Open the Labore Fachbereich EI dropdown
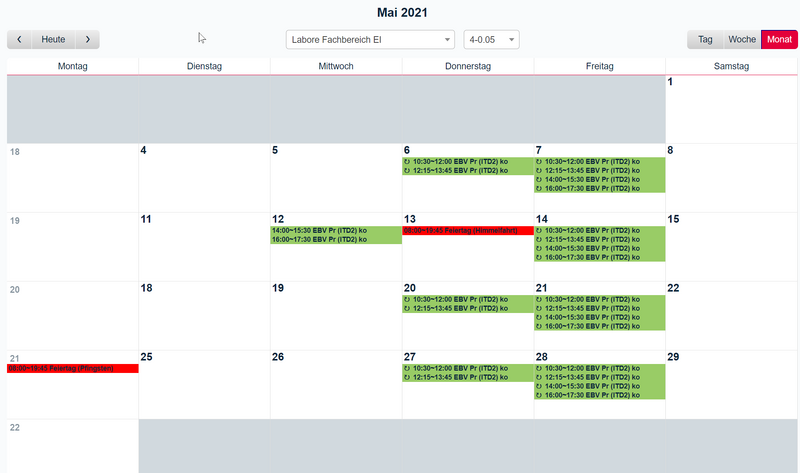 pyautogui.click(x=370, y=39)
